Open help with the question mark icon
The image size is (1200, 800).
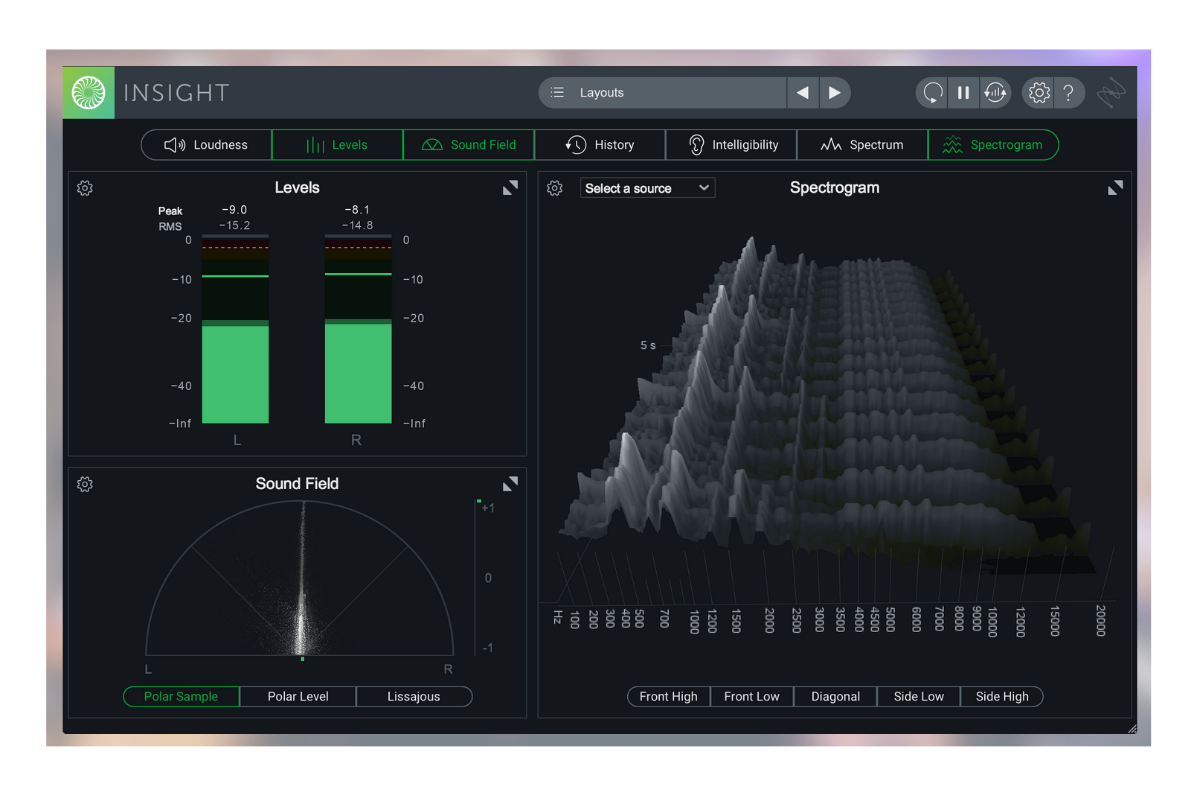(x=1068, y=93)
